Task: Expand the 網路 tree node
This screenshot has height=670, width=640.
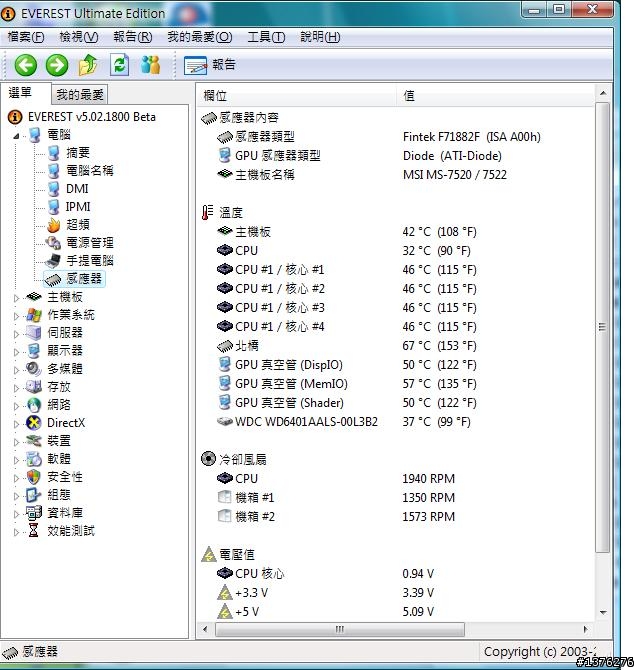Action: pyautogui.click(x=16, y=406)
